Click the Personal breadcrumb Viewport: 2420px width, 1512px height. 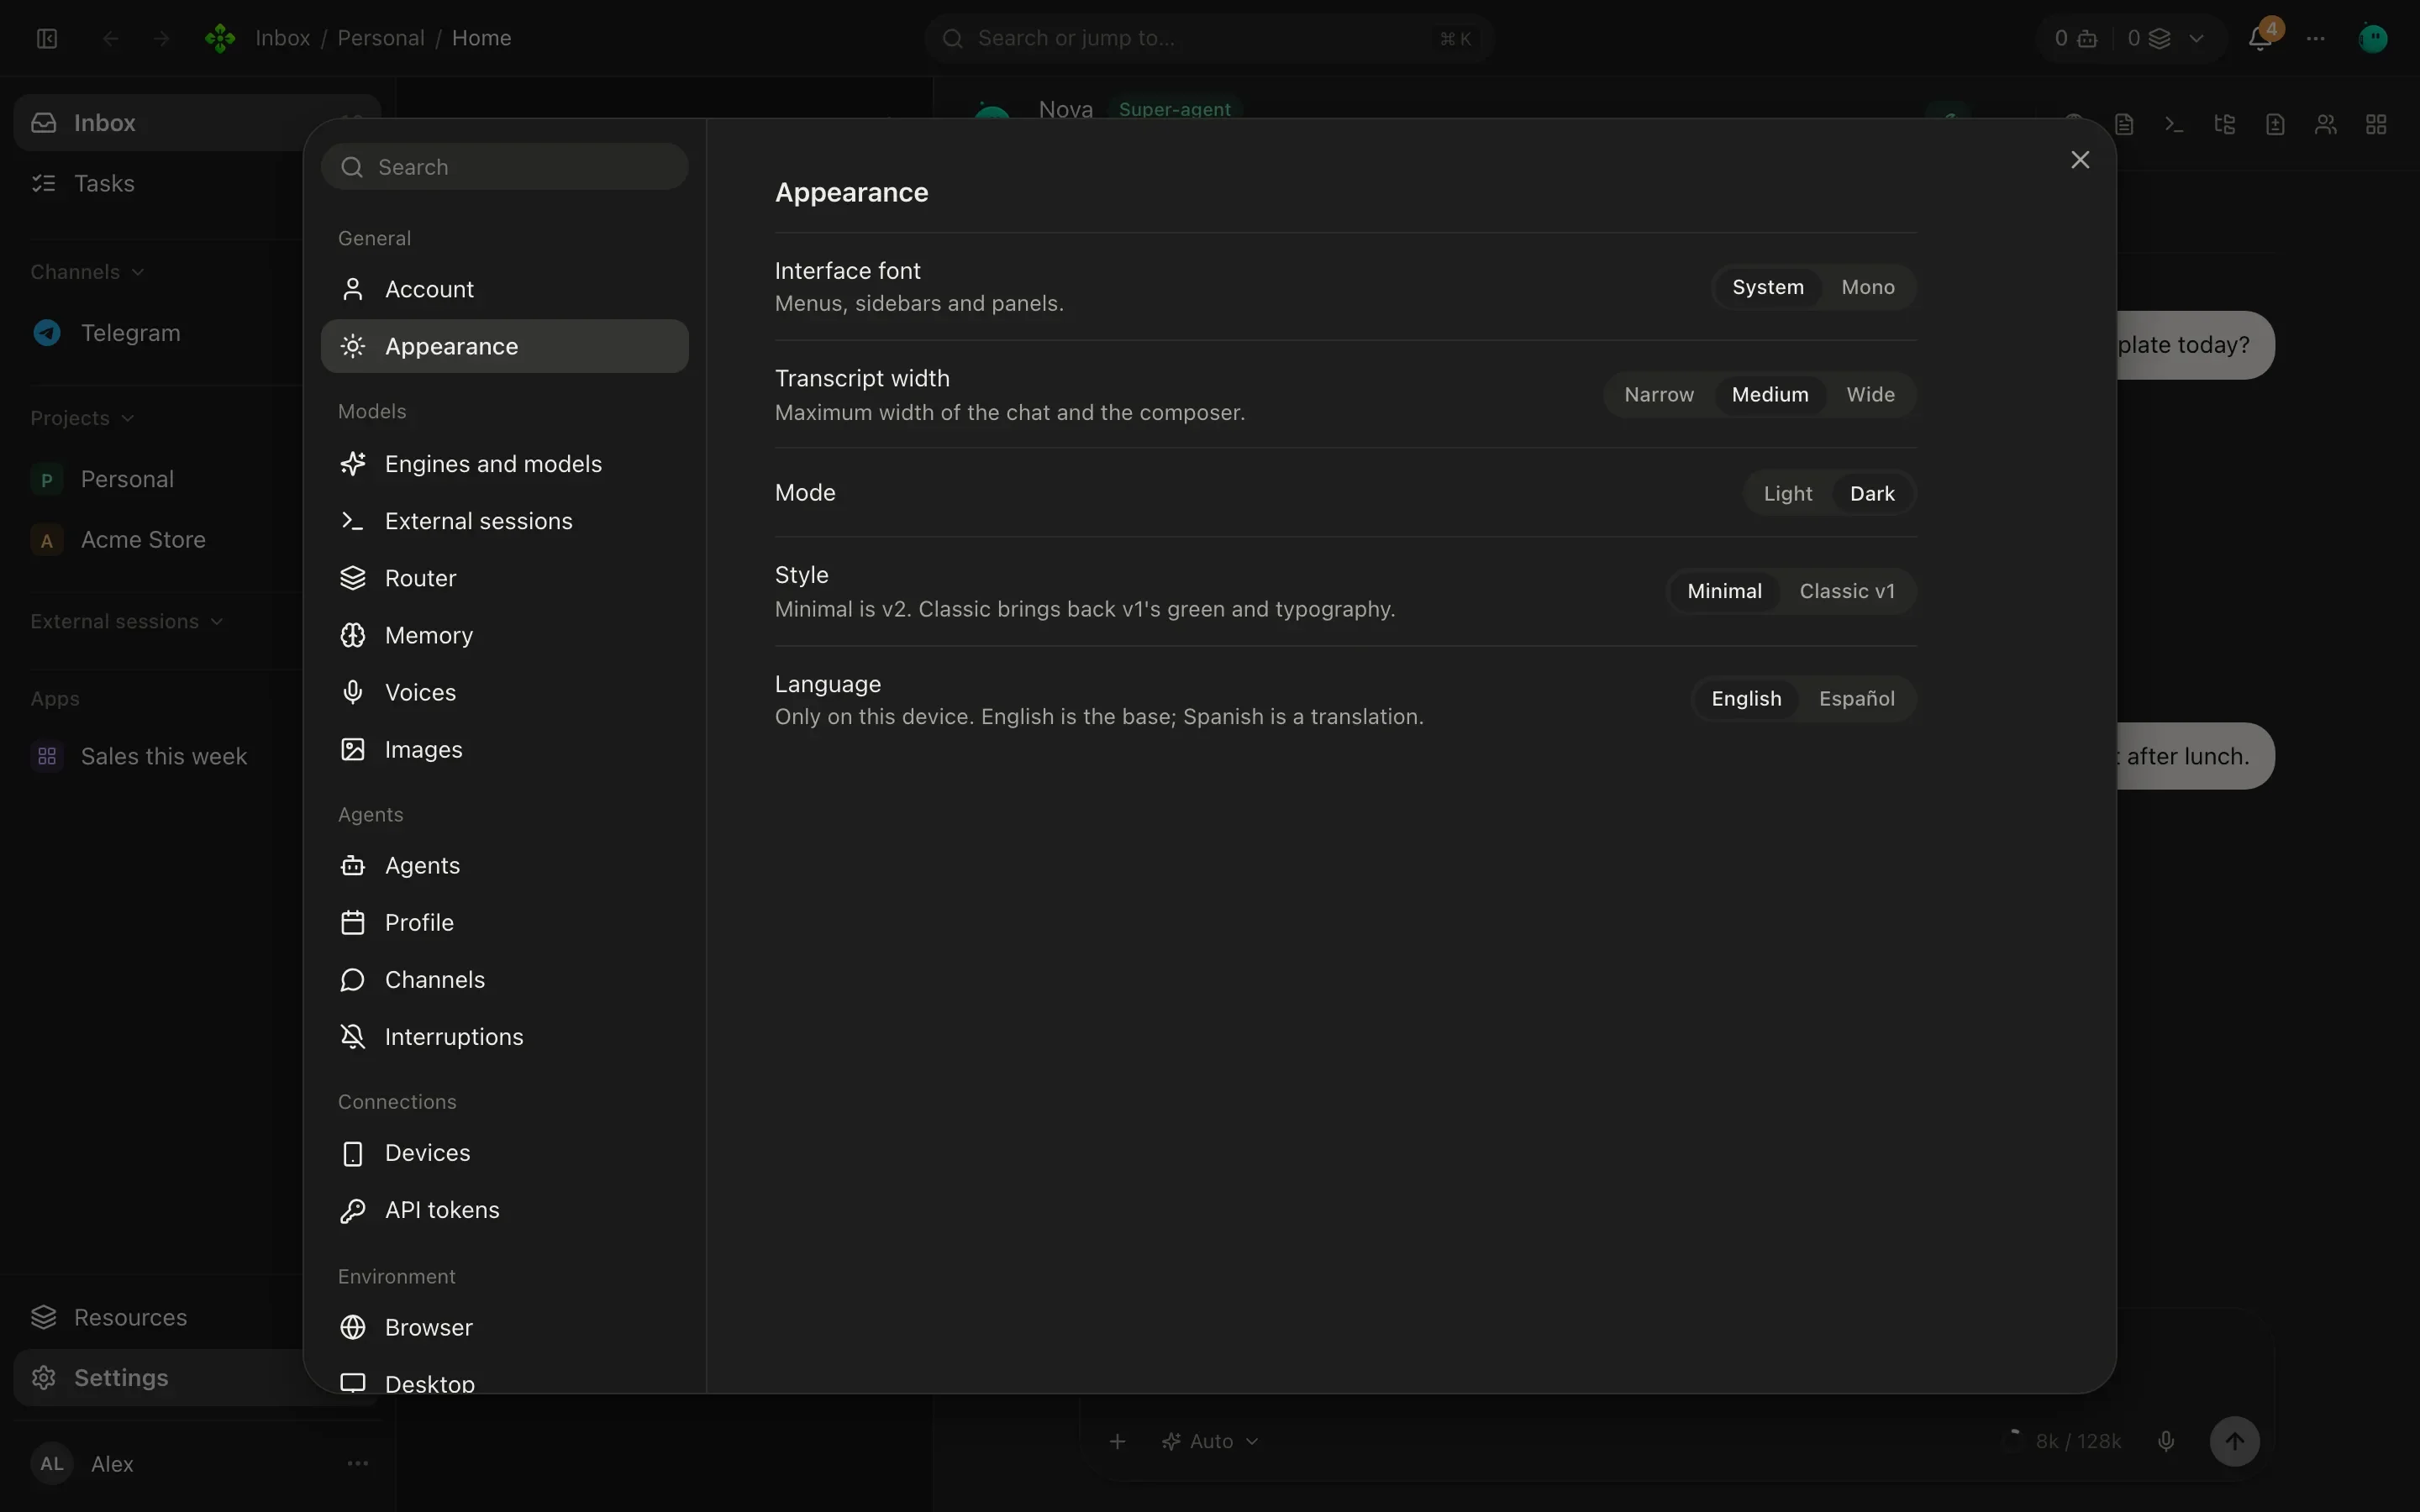point(380,38)
